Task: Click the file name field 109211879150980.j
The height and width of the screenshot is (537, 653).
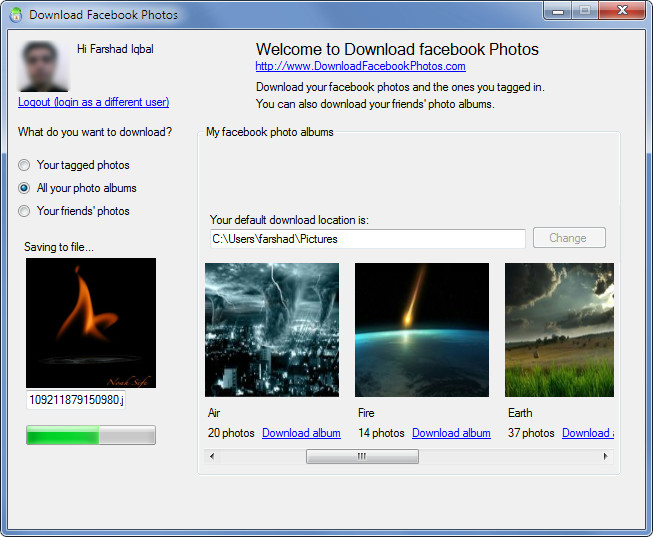Action: [x=76, y=400]
